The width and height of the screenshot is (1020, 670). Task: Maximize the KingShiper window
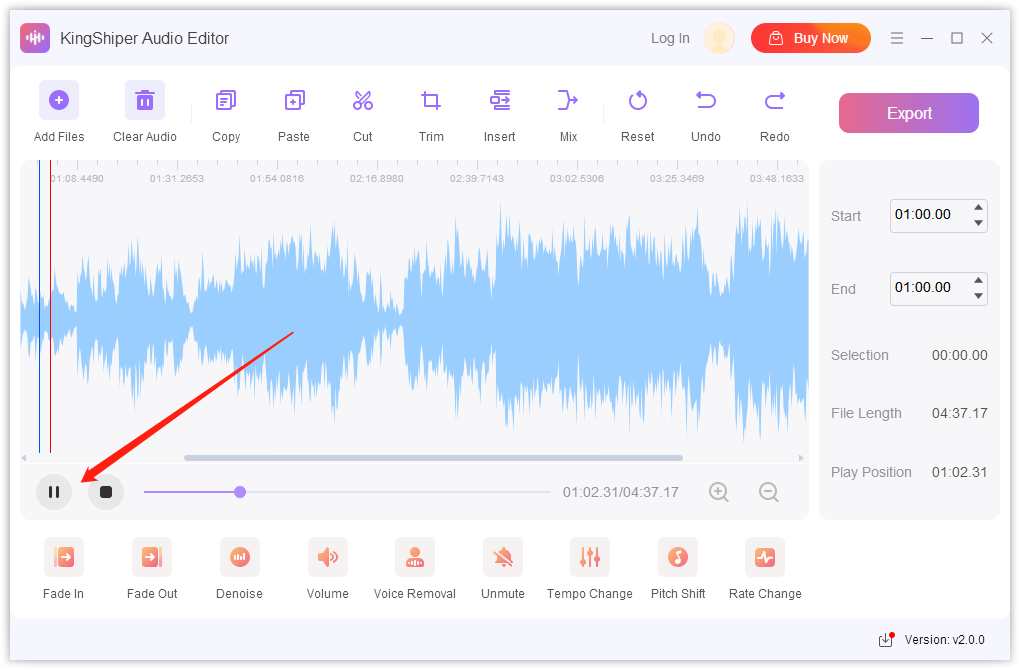click(957, 38)
